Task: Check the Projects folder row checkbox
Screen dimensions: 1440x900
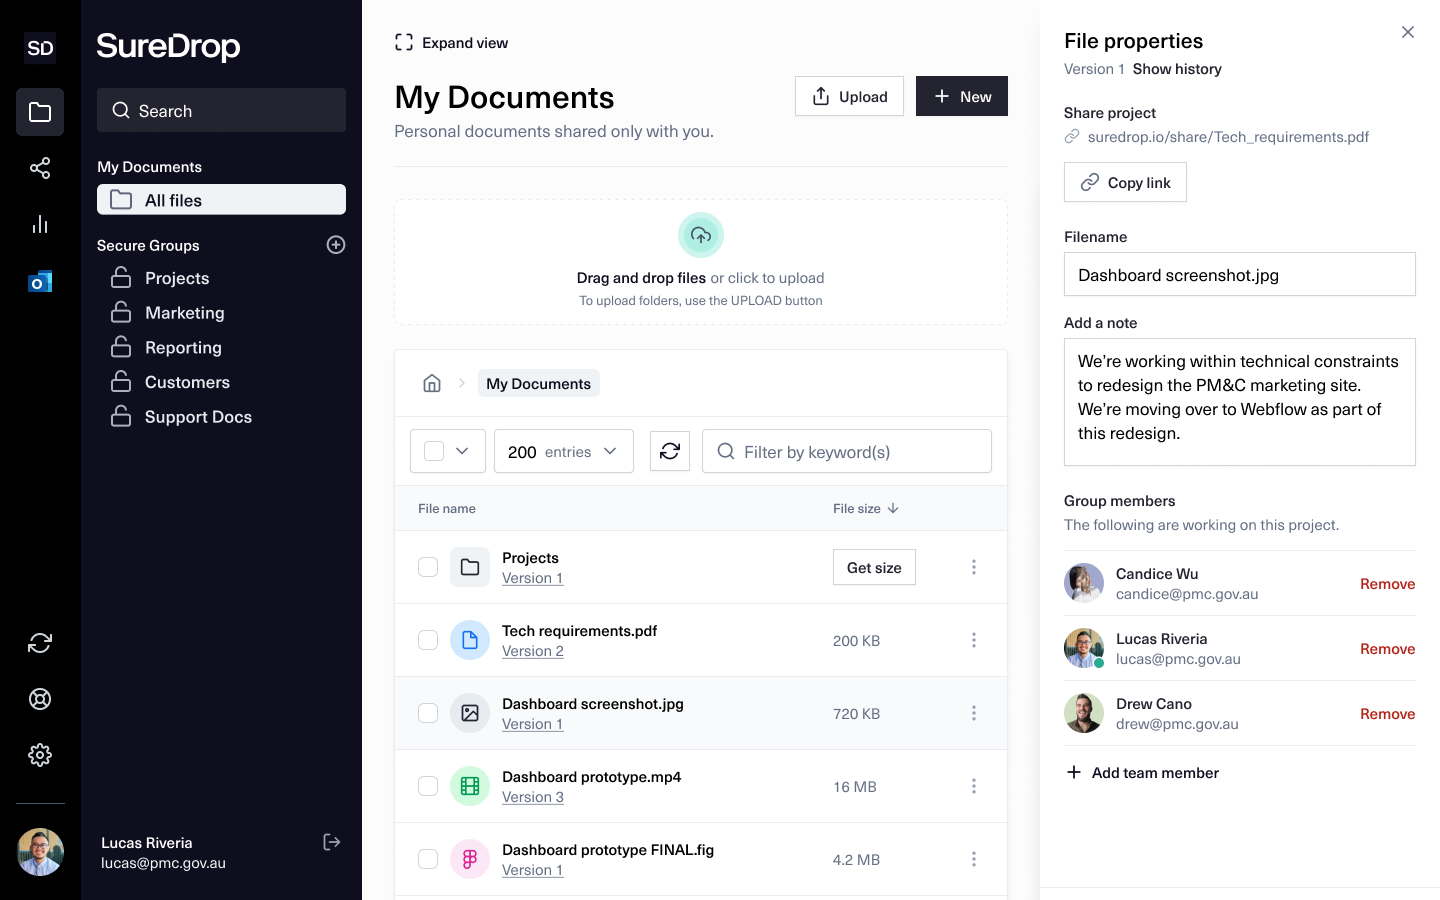Action: (x=428, y=567)
